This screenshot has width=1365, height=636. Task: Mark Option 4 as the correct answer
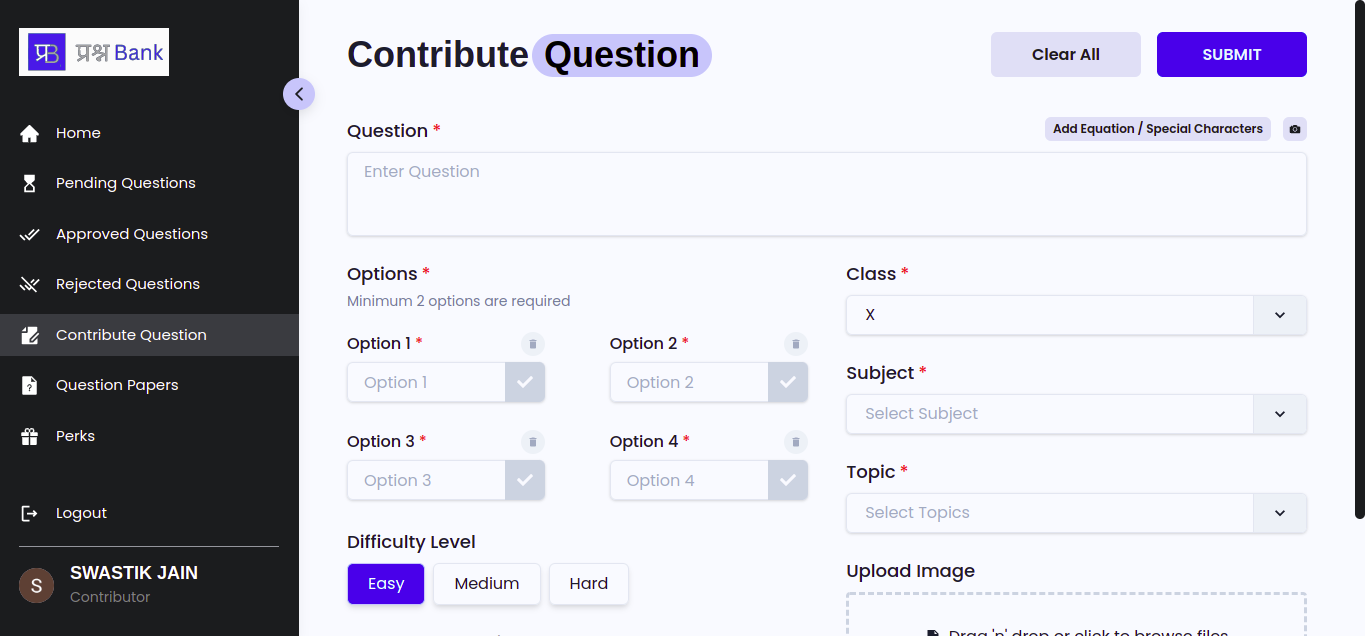point(788,480)
